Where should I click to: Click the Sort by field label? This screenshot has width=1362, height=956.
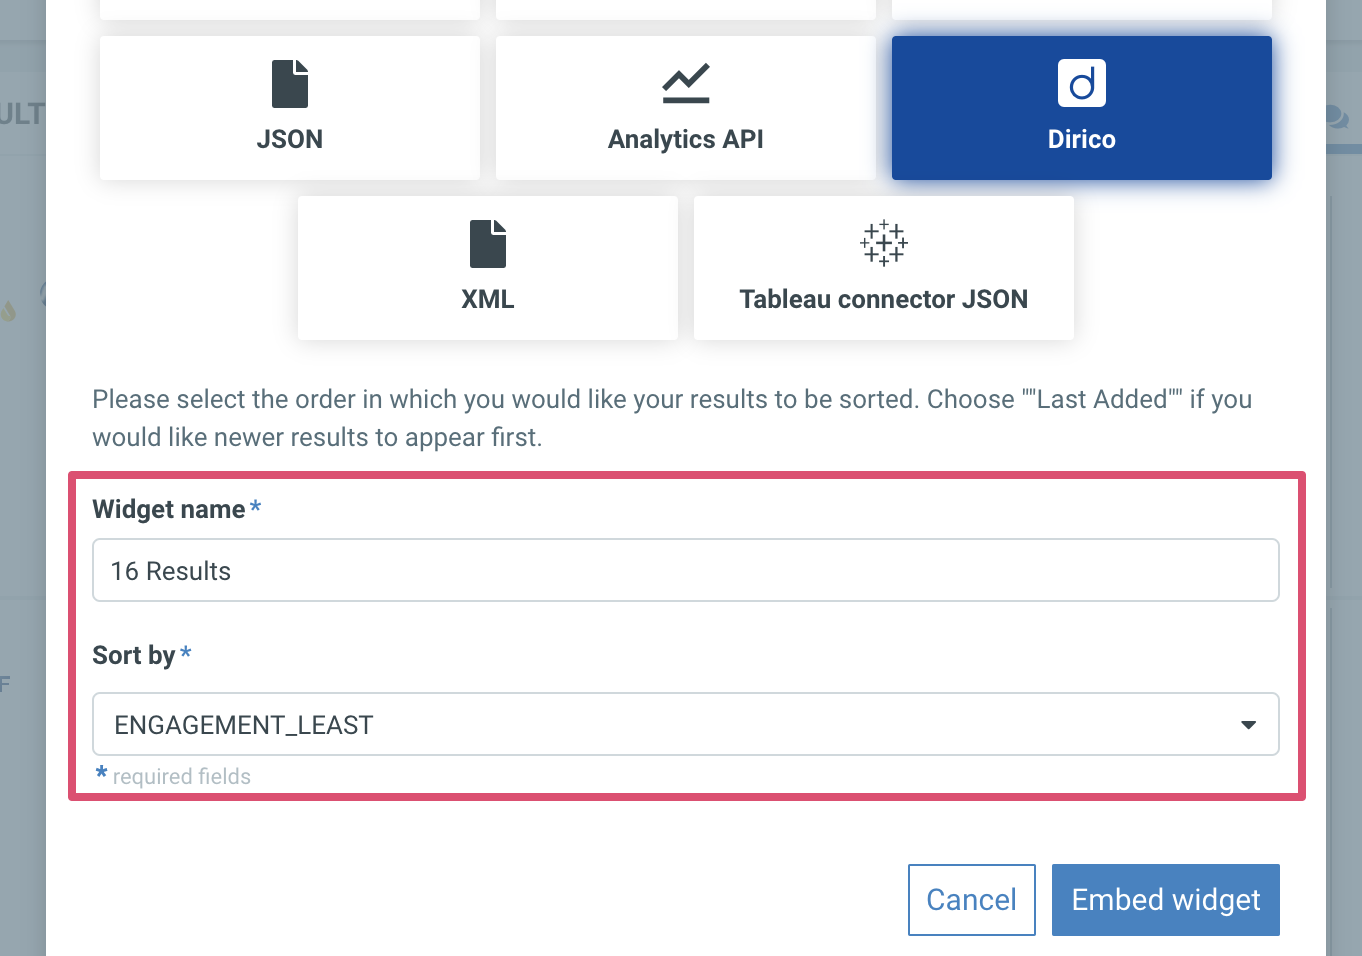[134, 655]
